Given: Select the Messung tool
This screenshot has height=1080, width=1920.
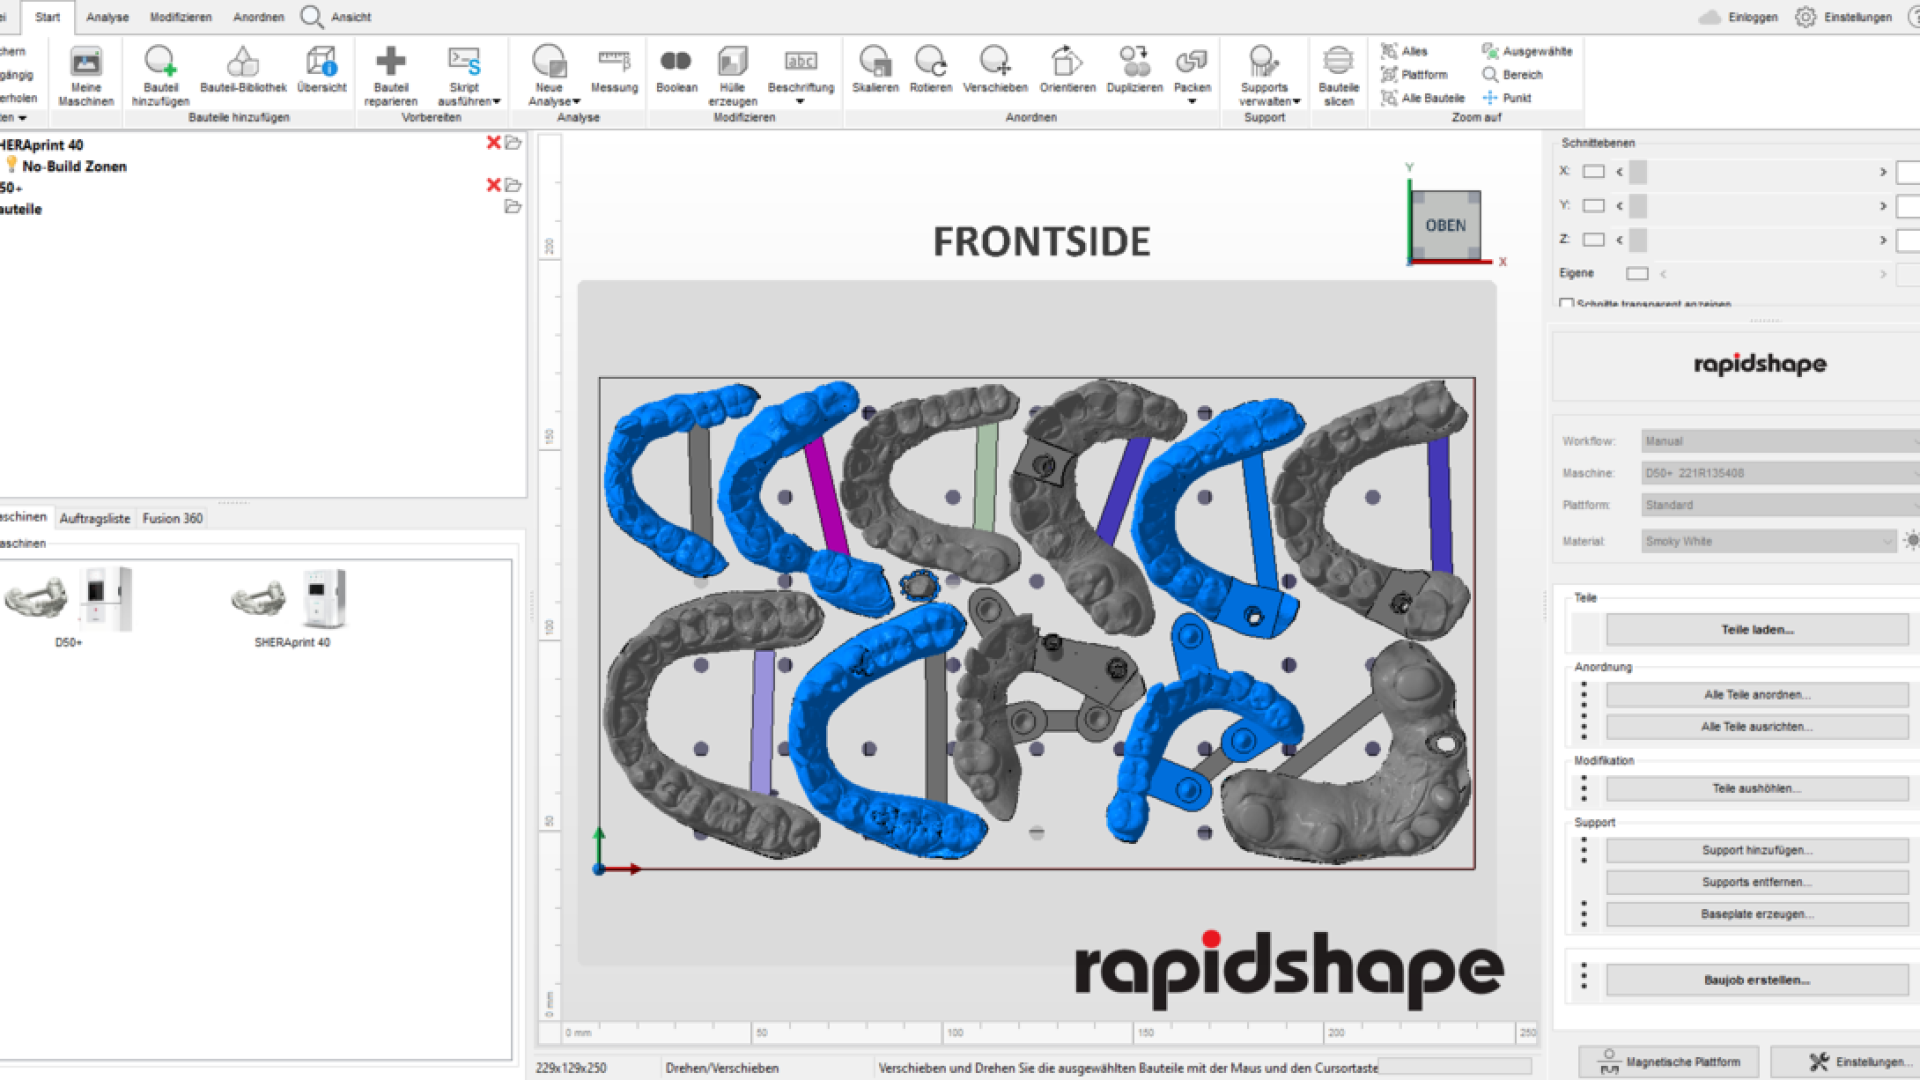Looking at the screenshot, I should [614, 70].
